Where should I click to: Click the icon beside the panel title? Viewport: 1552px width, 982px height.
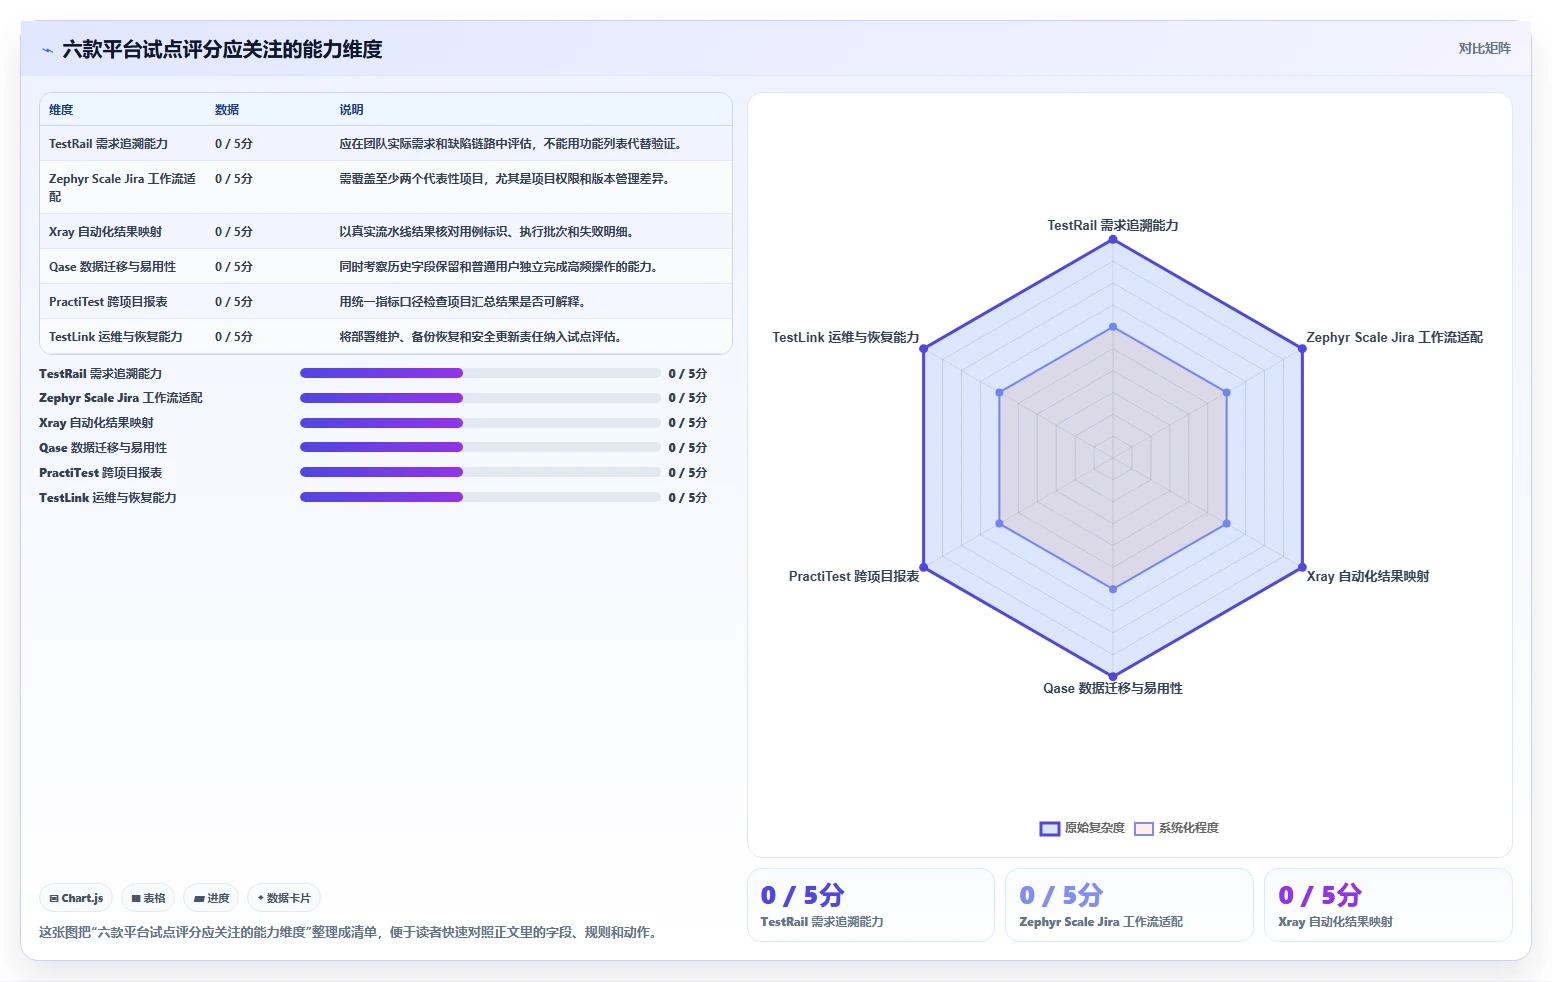(x=47, y=50)
